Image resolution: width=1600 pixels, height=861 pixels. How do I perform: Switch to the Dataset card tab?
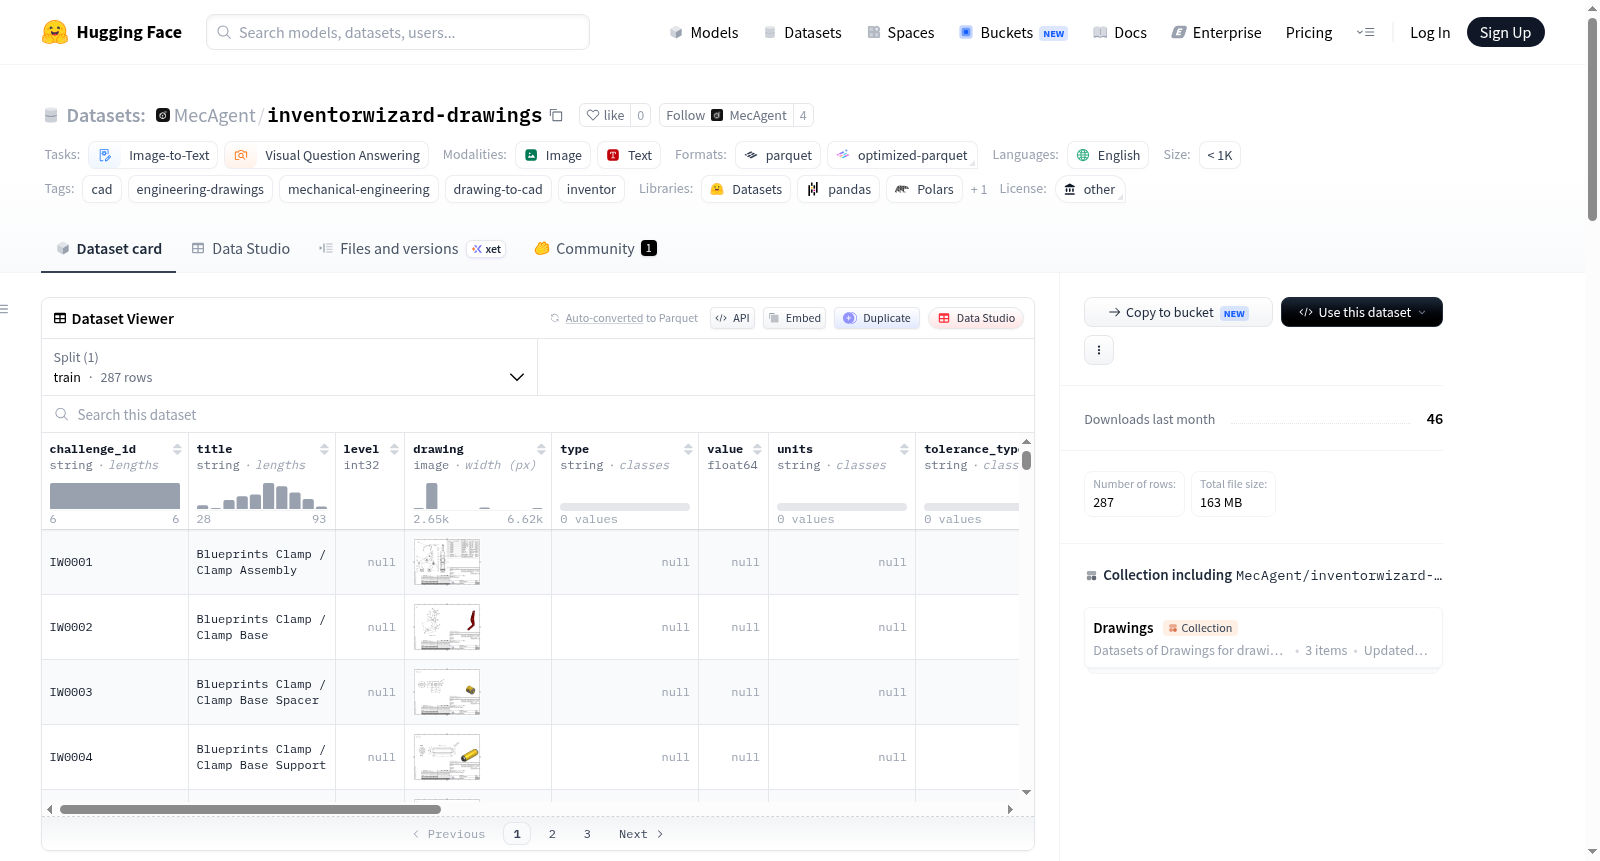click(x=109, y=248)
